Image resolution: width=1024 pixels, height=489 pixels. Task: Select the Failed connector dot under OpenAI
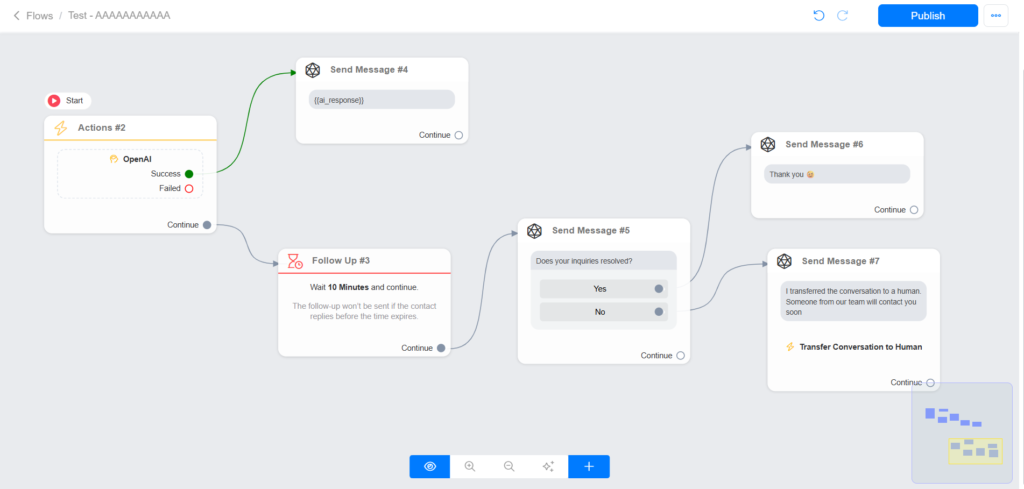coord(188,188)
